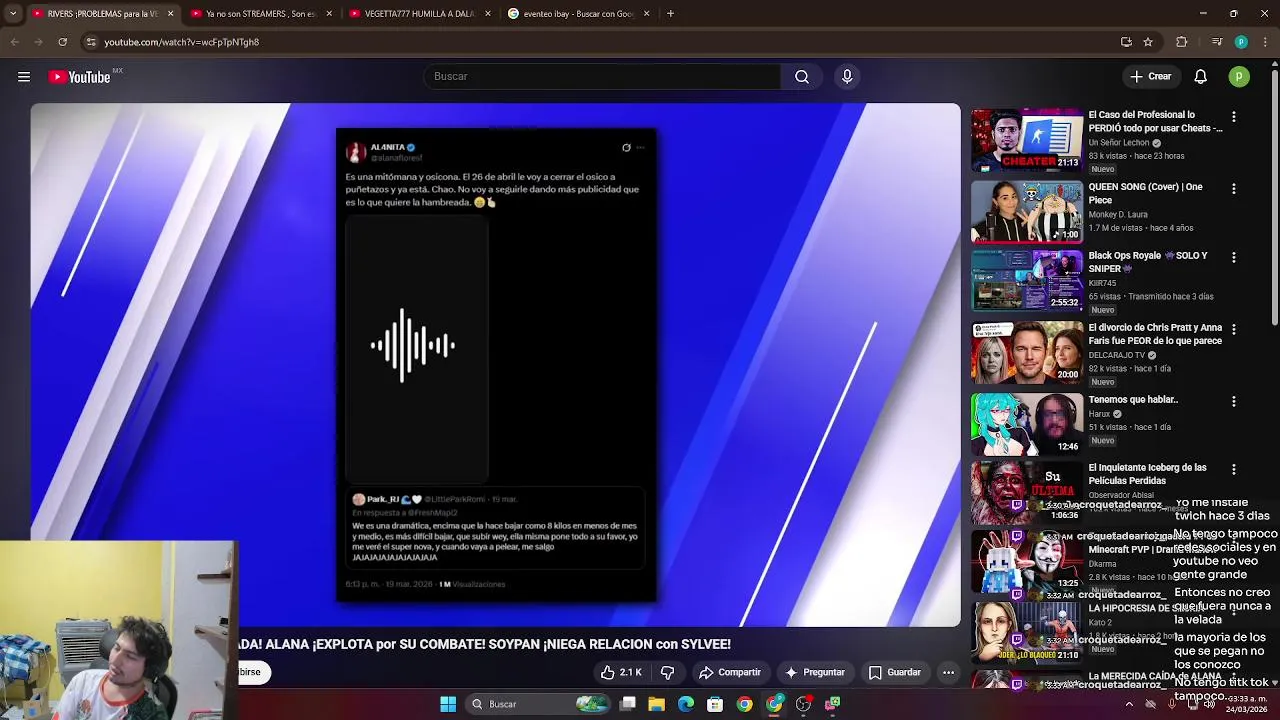Switch to eventeo ibay Google search tab
1280x720 pixels.
click(x=578, y=14)
